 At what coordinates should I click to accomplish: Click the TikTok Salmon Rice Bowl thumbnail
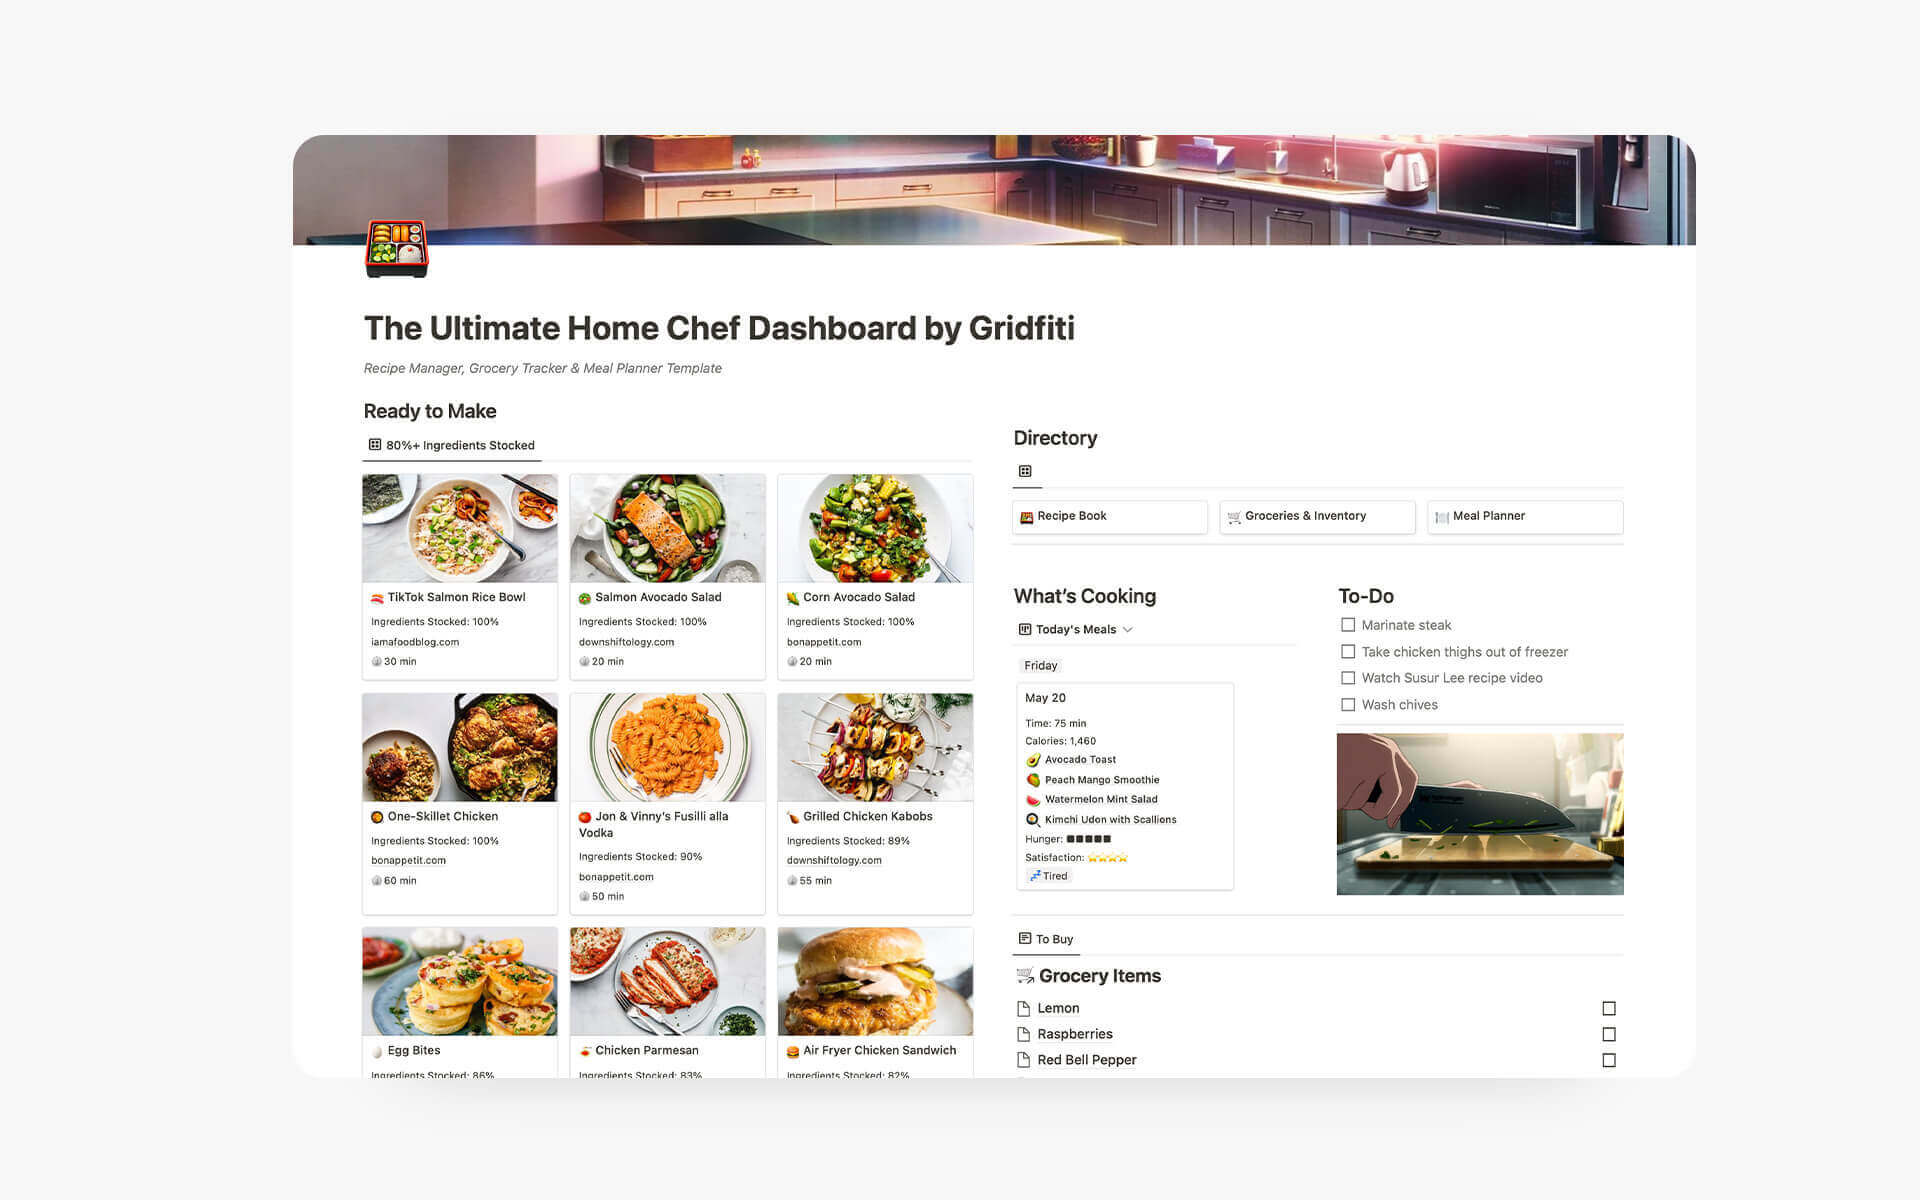460,527
